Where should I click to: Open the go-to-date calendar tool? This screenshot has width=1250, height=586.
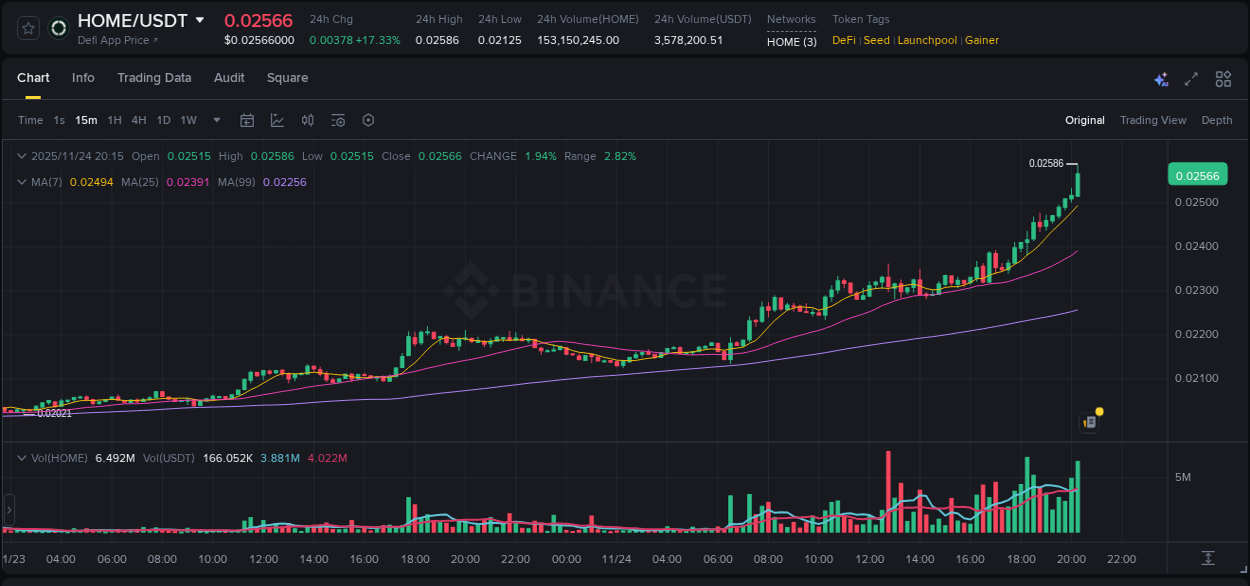[x=247, y=120]
